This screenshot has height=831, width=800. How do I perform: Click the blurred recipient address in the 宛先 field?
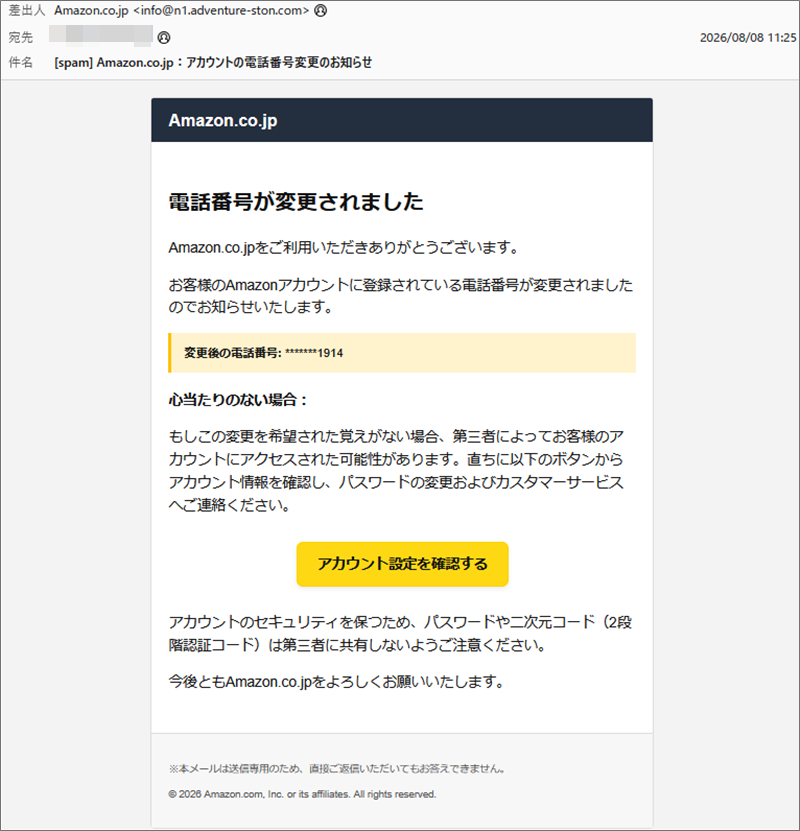(x=101, y=34)
